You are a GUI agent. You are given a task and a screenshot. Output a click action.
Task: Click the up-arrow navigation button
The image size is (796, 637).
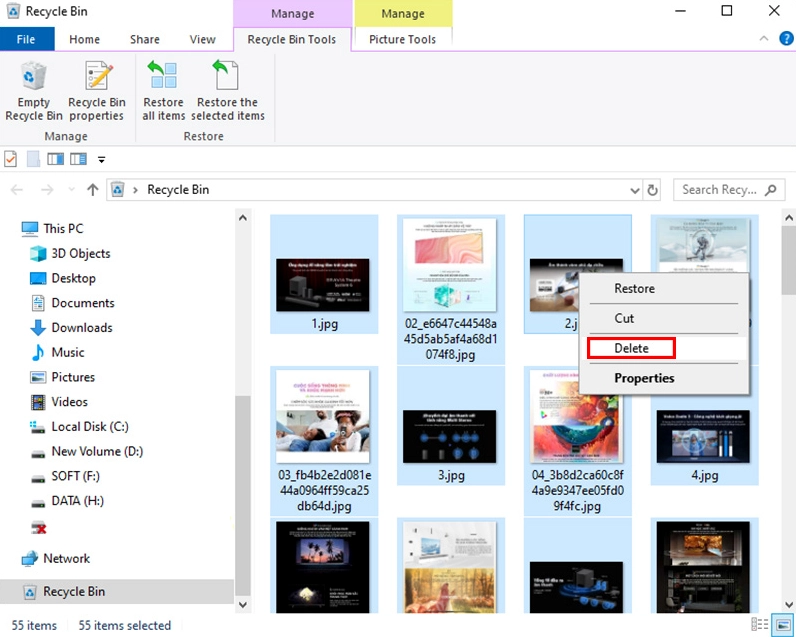tap(93, 190)
